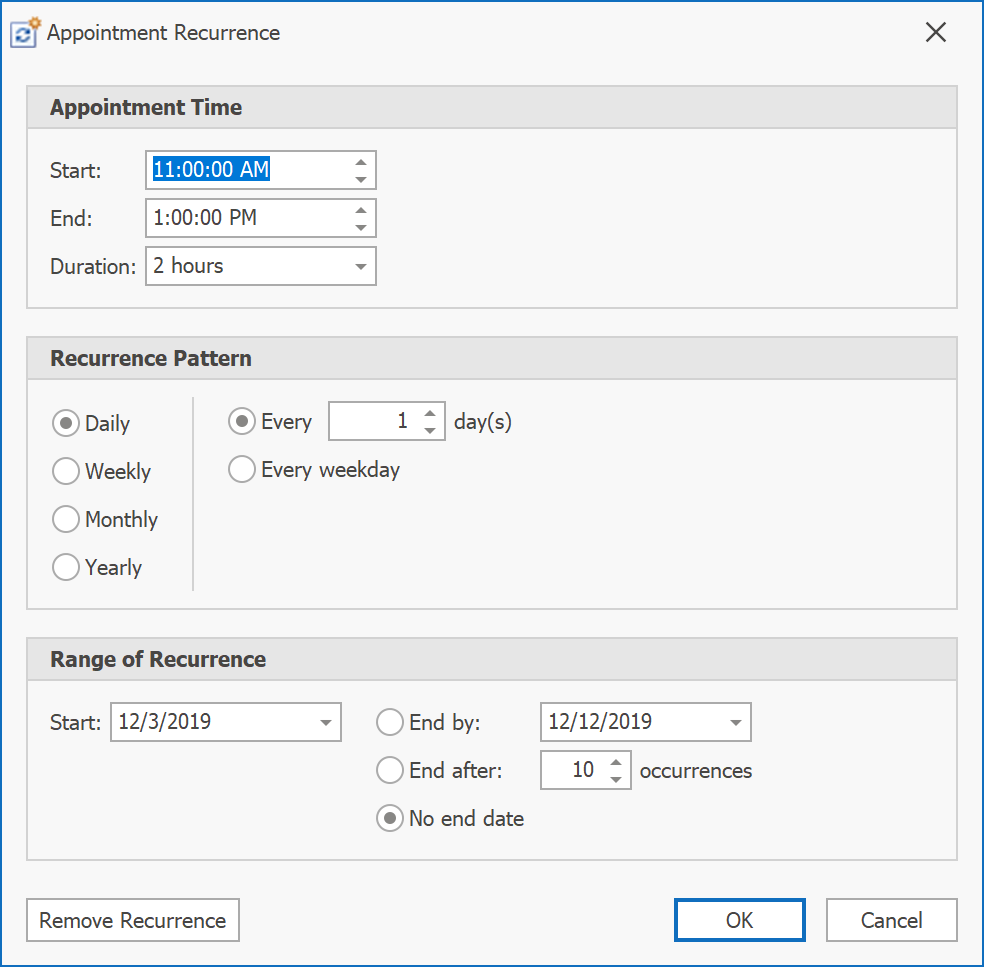
Task: Select the Yearly recurrence pattern
Action: point(66,567)
